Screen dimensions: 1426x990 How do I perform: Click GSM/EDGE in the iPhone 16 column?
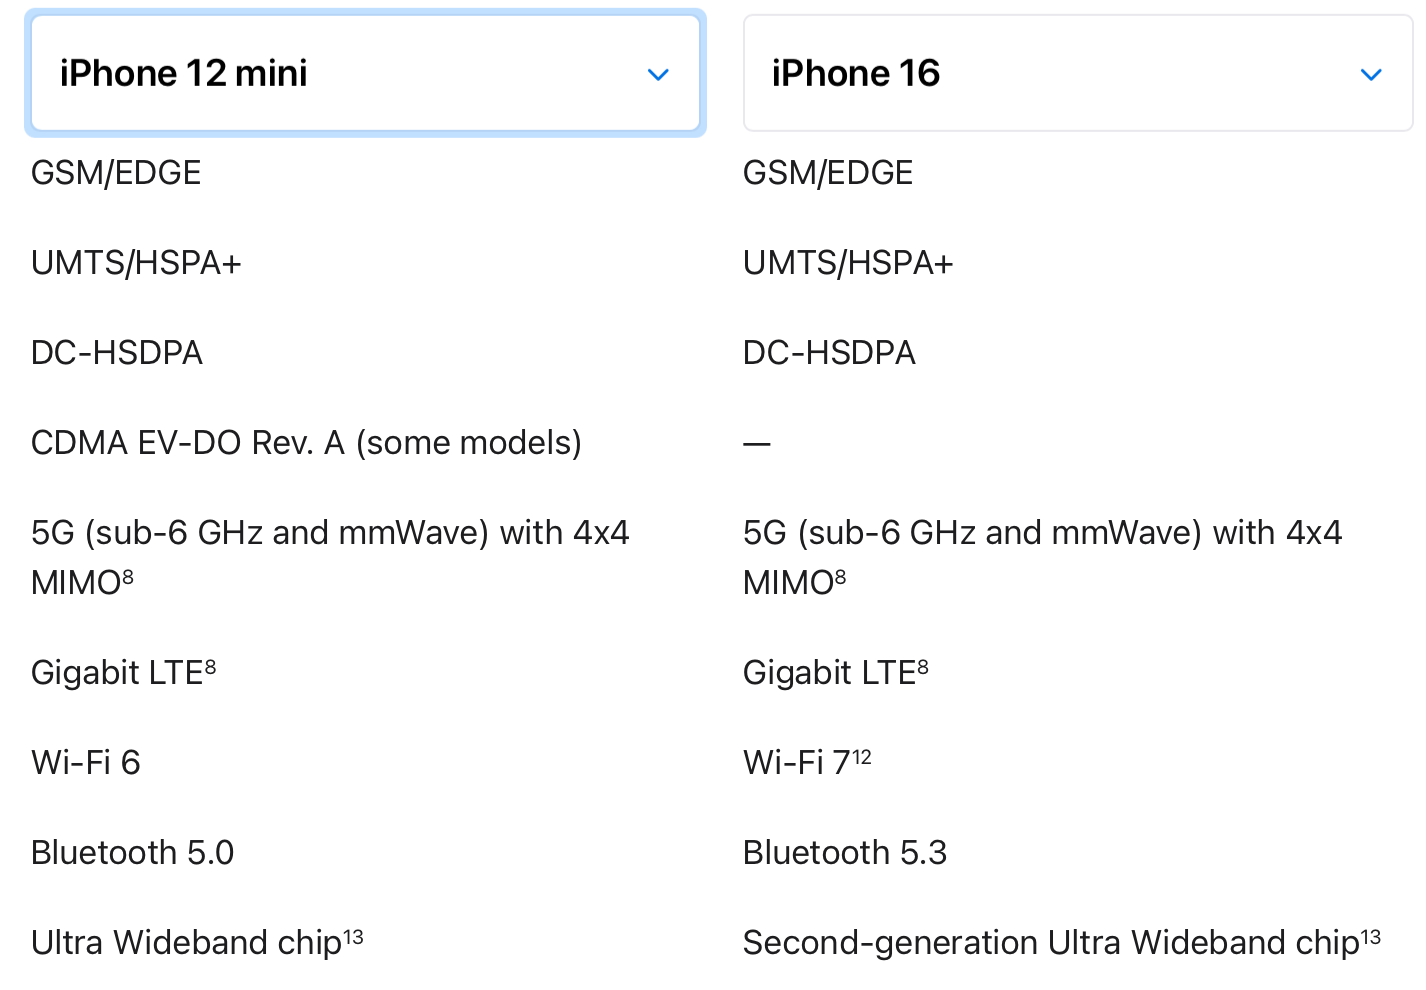[x=827, y=173]
